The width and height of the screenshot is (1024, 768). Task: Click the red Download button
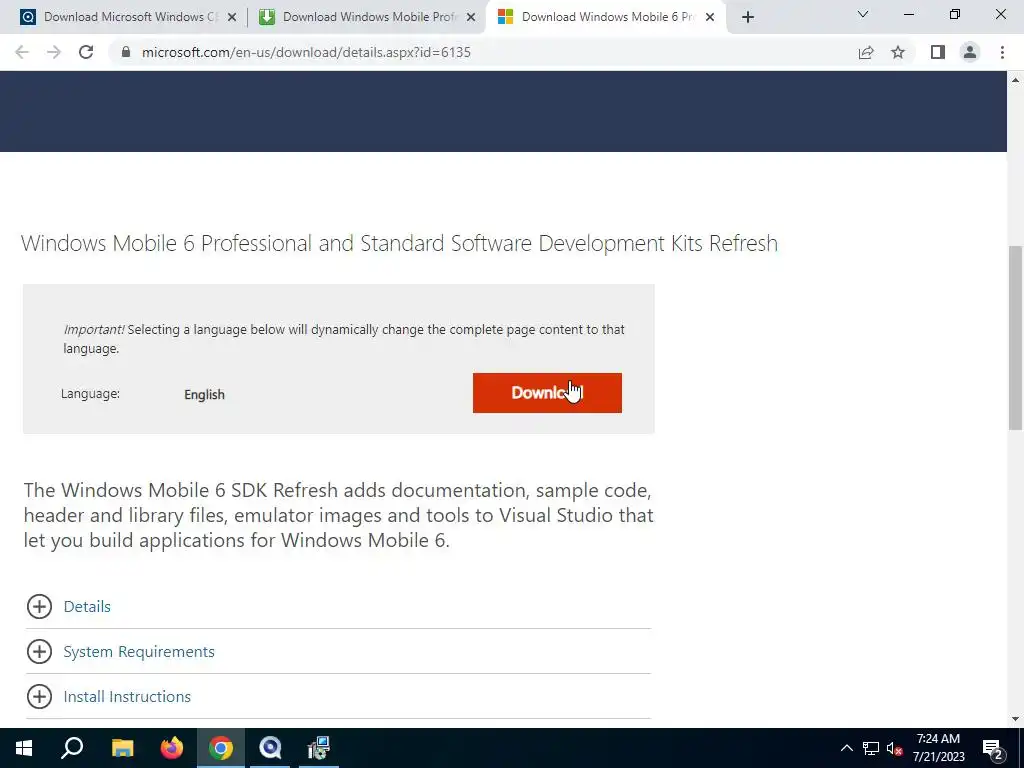coord(547,392)
